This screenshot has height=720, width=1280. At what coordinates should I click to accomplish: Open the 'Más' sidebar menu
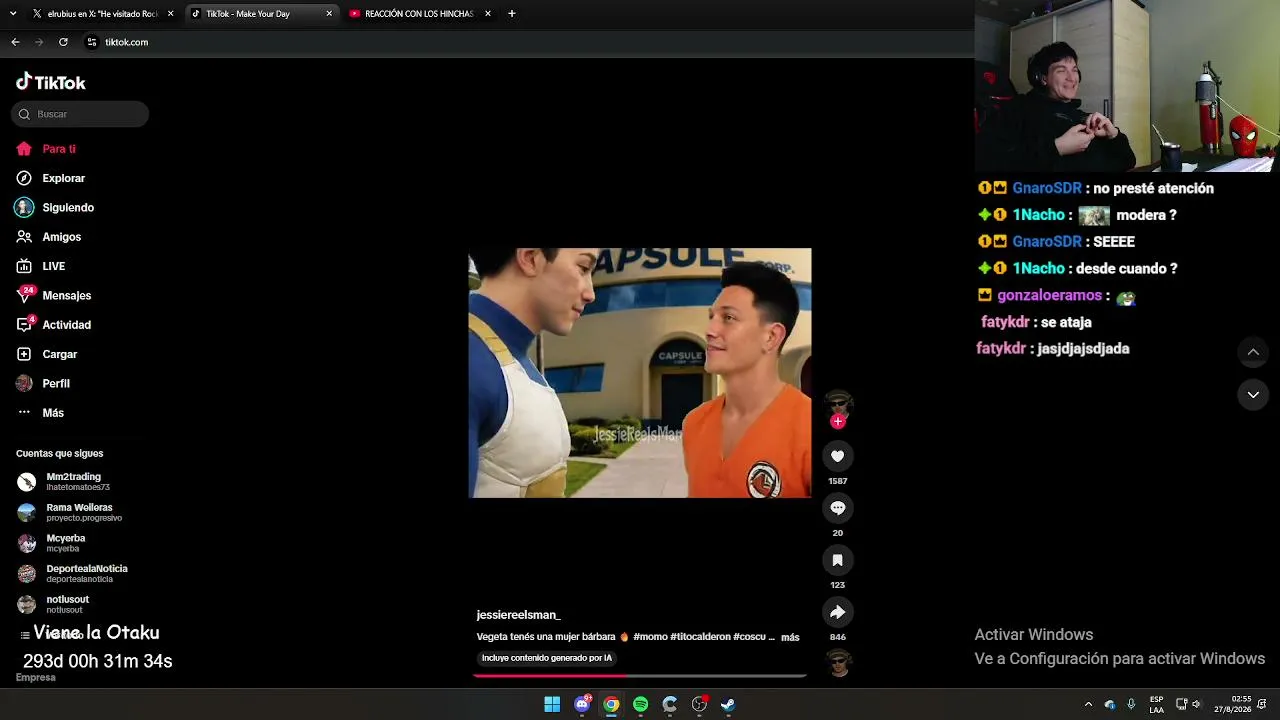(40, 413)
